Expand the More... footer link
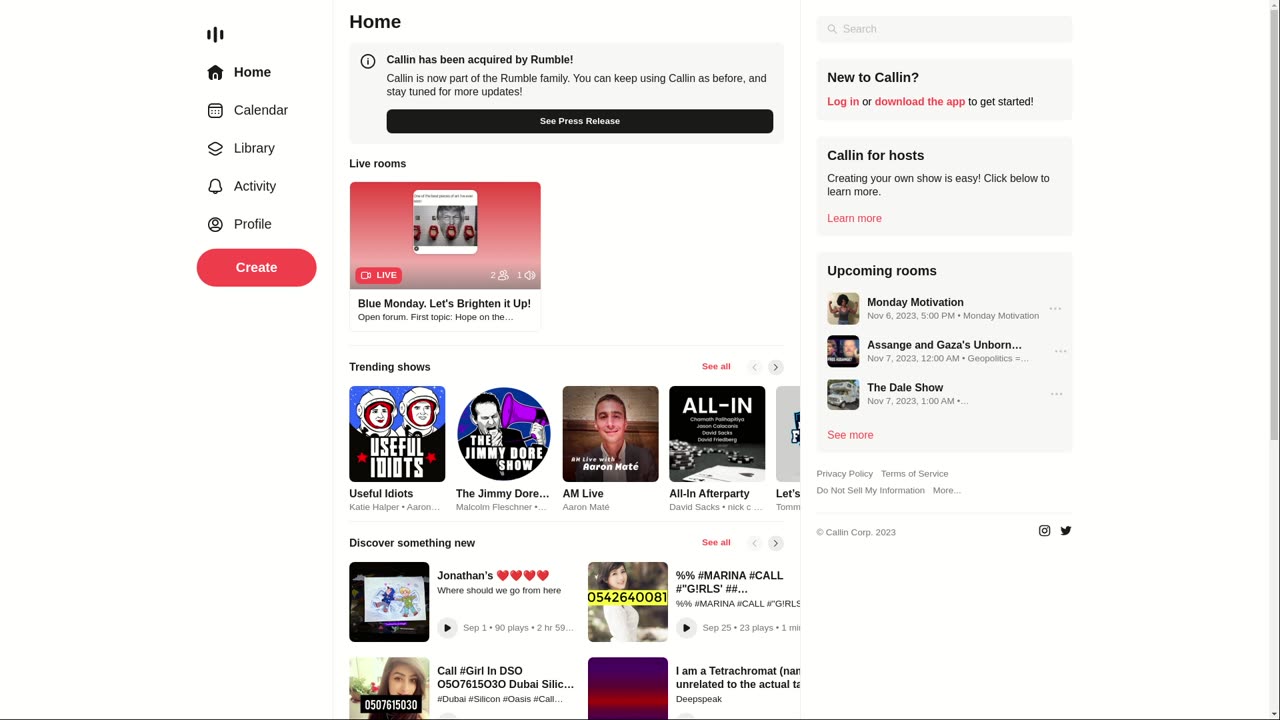The width and height of the screenshot is (1280, 720). point(946,491)
